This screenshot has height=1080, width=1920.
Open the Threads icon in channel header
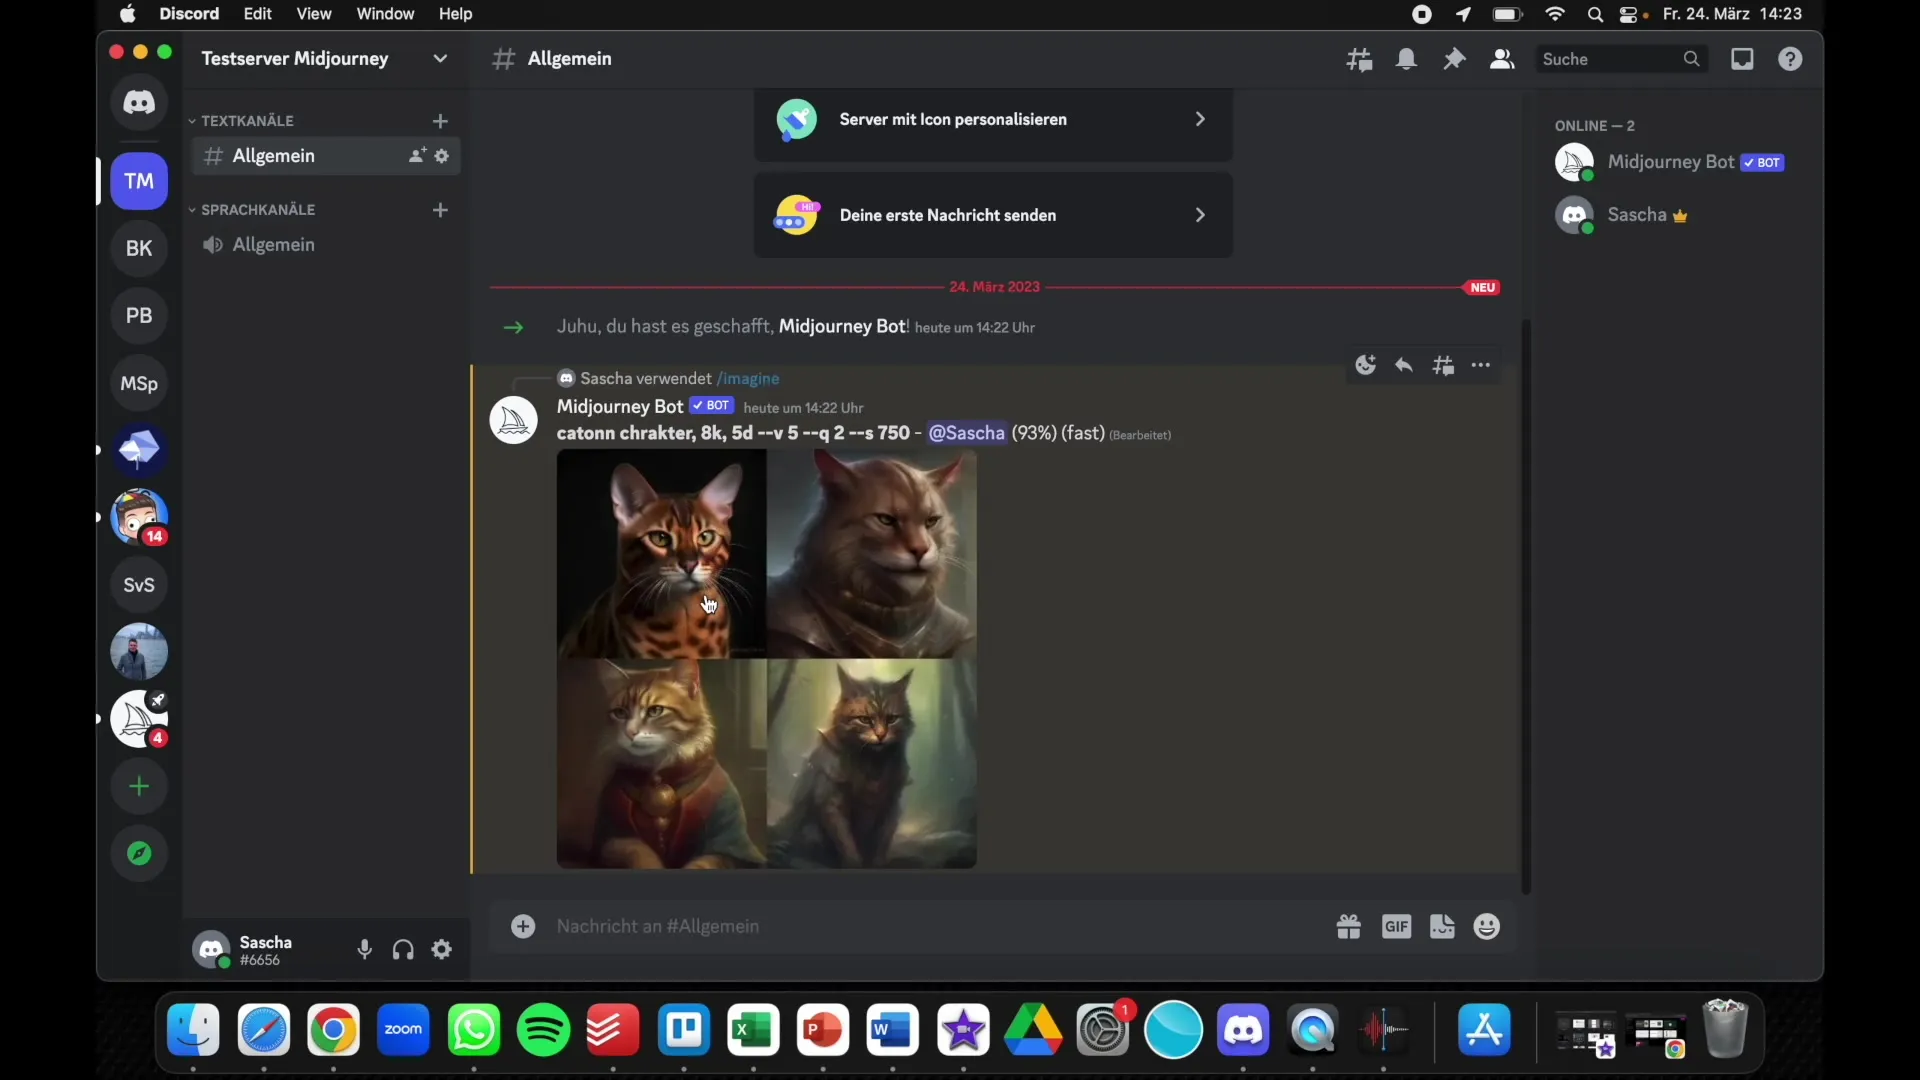(x=1359, y=59)
